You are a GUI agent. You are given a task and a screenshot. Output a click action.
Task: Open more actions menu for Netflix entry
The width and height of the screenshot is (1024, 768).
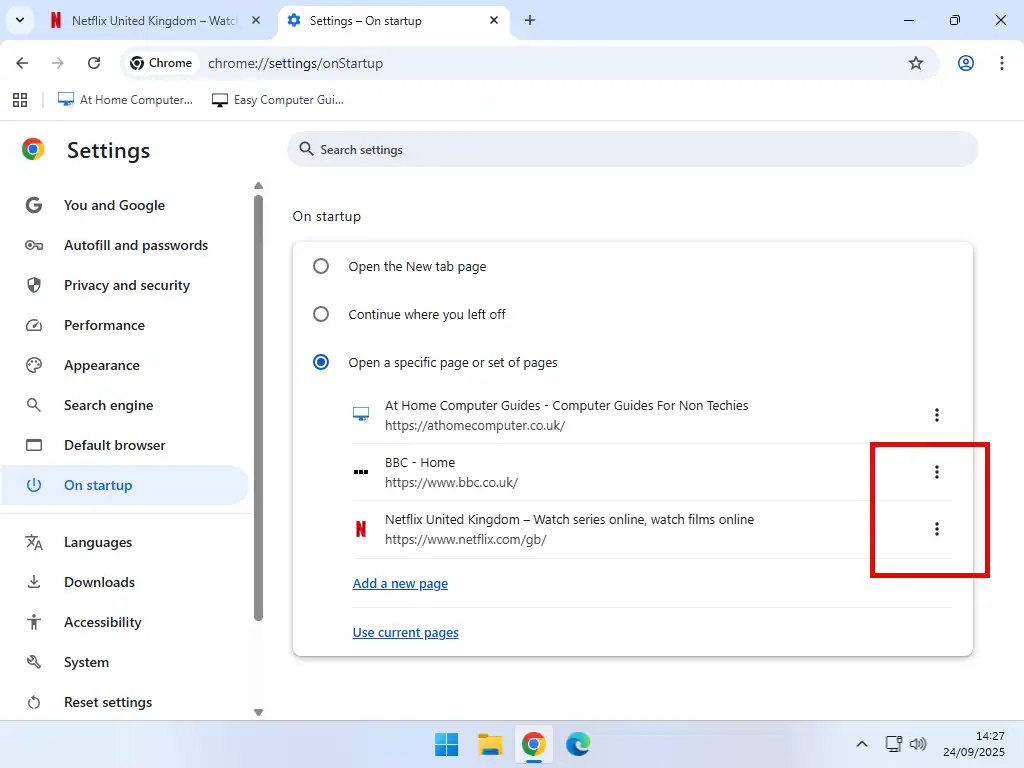[936, 529]
